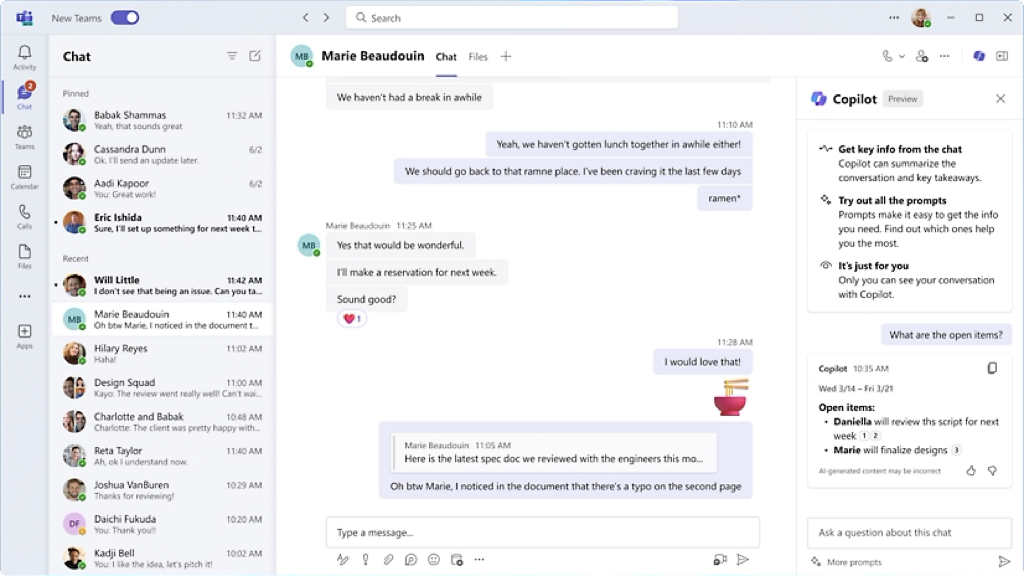Image resolution: width=1024 pixels, height=576 pixels.
Task: Open more chat options in header
Action: 944,56
